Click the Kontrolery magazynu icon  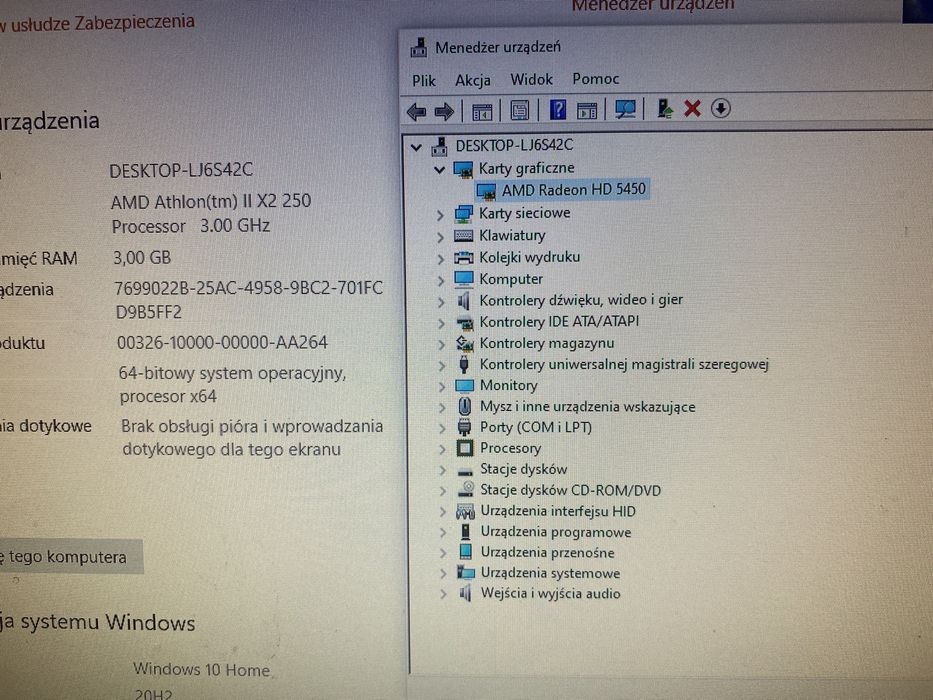point(464,343)
